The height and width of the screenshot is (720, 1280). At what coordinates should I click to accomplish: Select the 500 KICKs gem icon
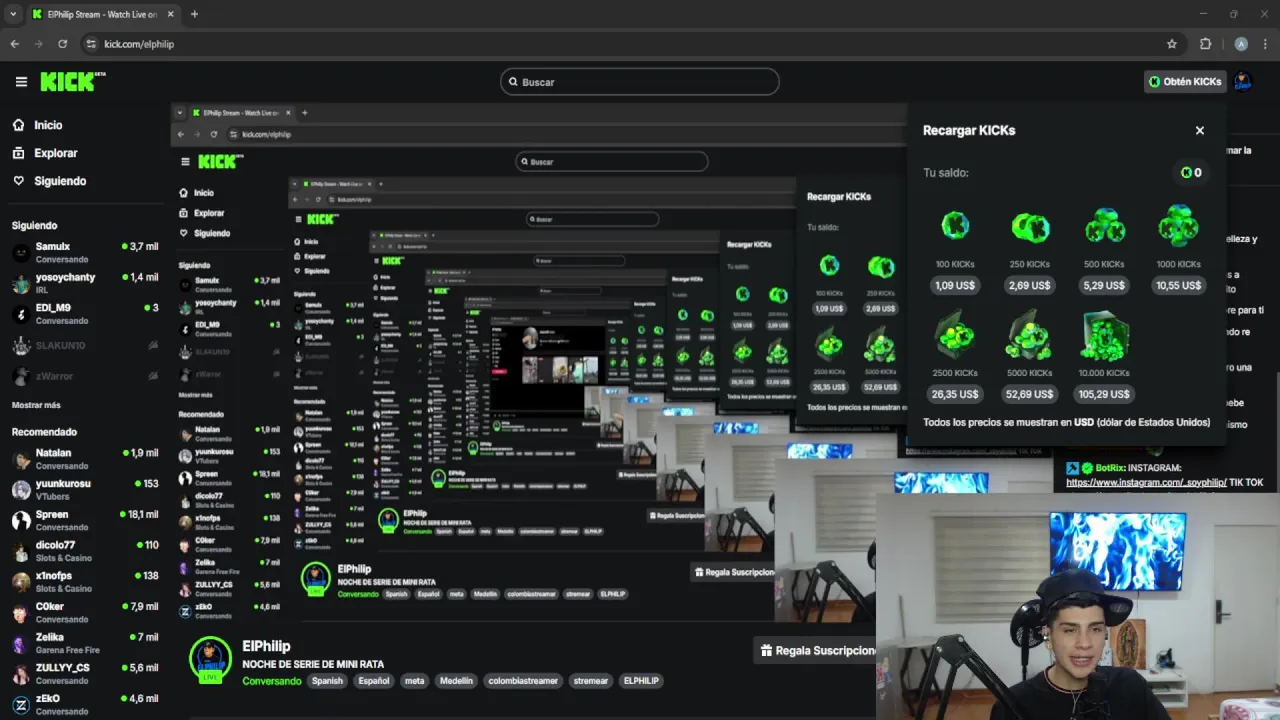point(1104,227)
